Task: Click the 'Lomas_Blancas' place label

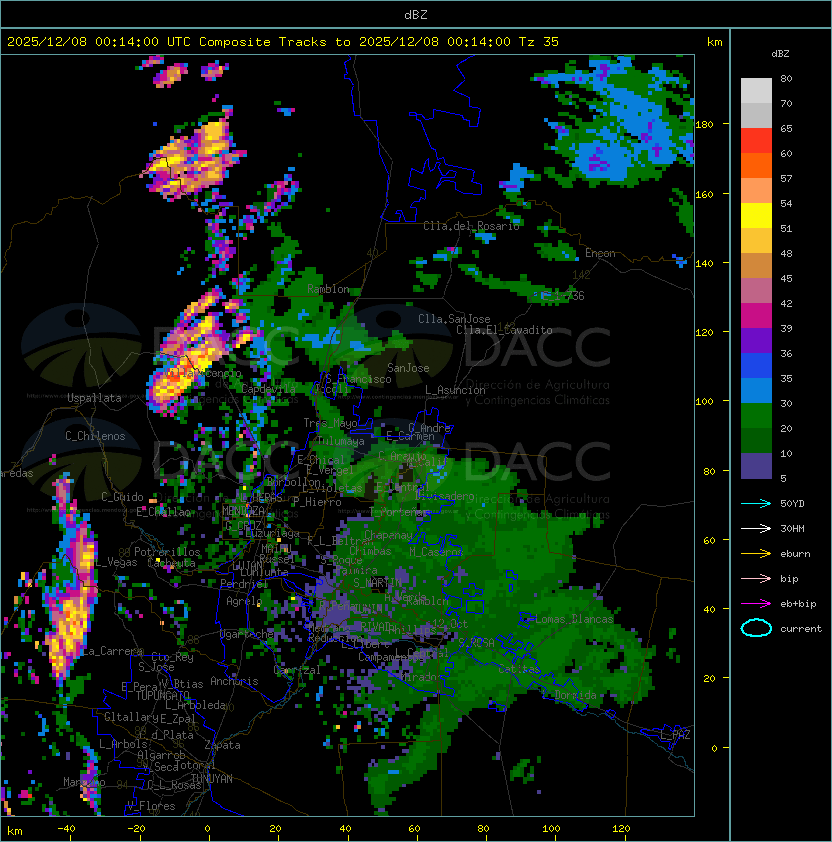Action: click(574, 619)
